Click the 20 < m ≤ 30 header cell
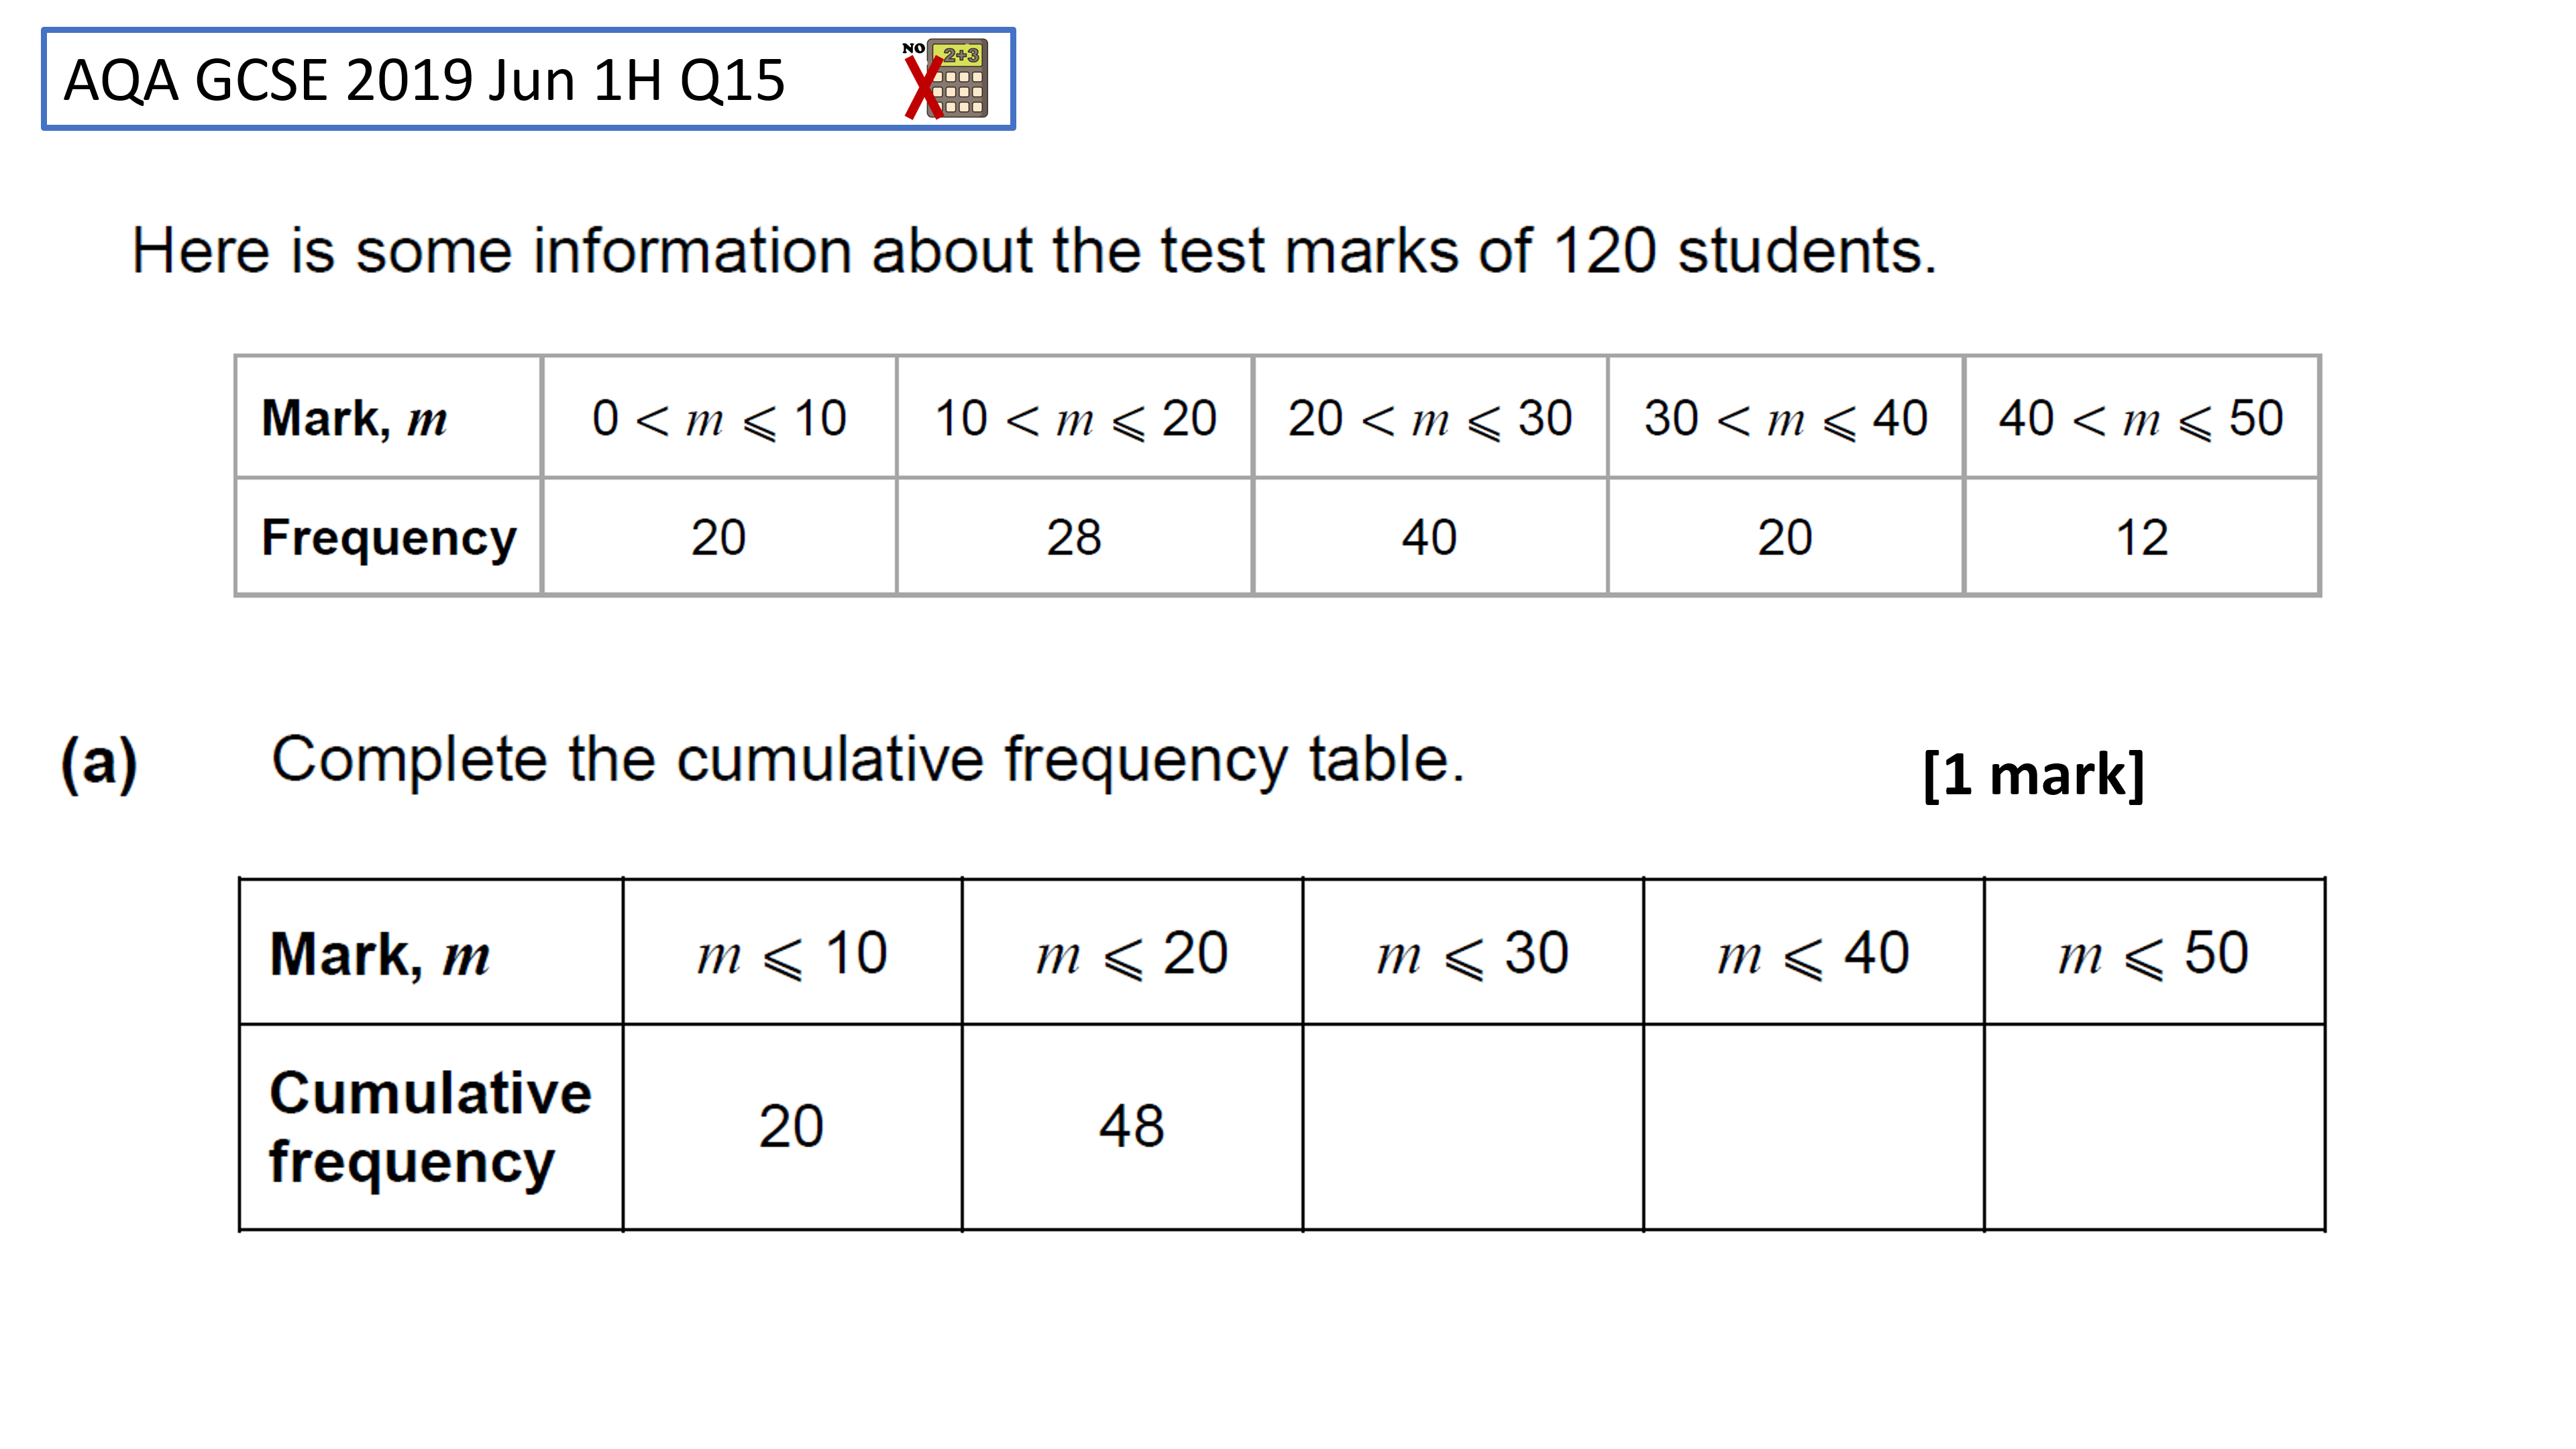 pyautogui.click(x=1430, y=417)
